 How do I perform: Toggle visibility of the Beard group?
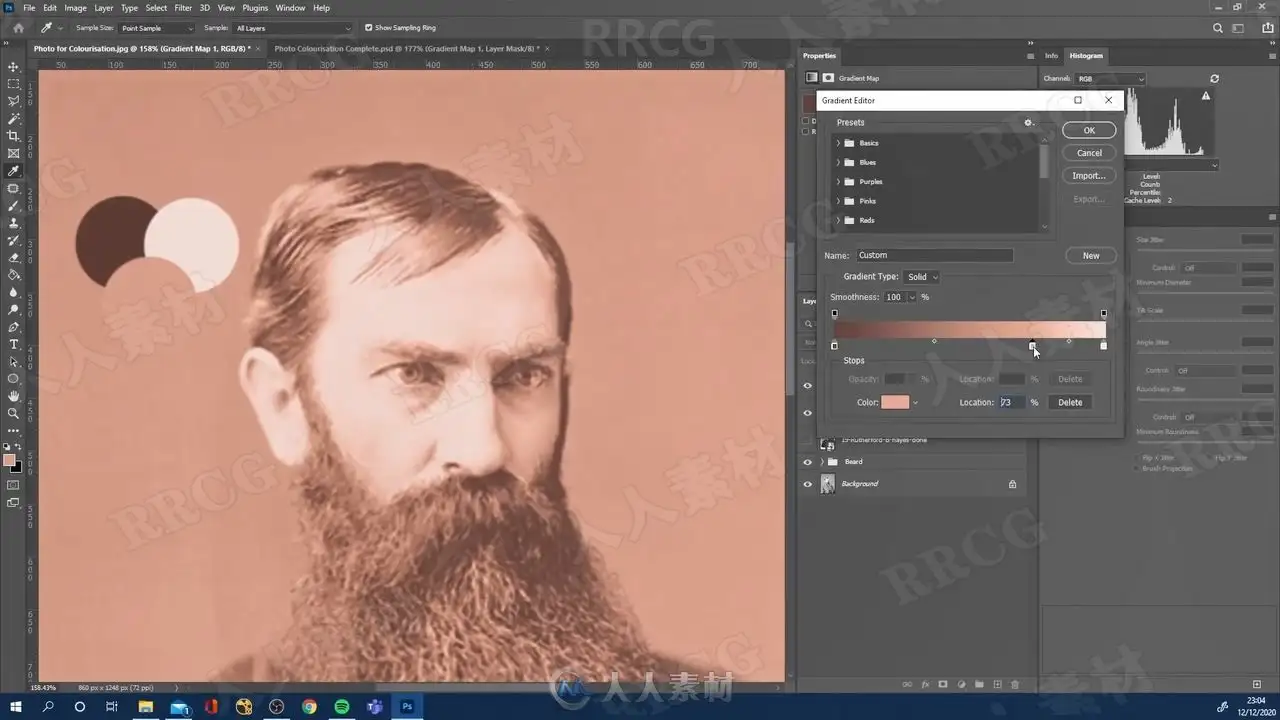click(x=808, y=462)
